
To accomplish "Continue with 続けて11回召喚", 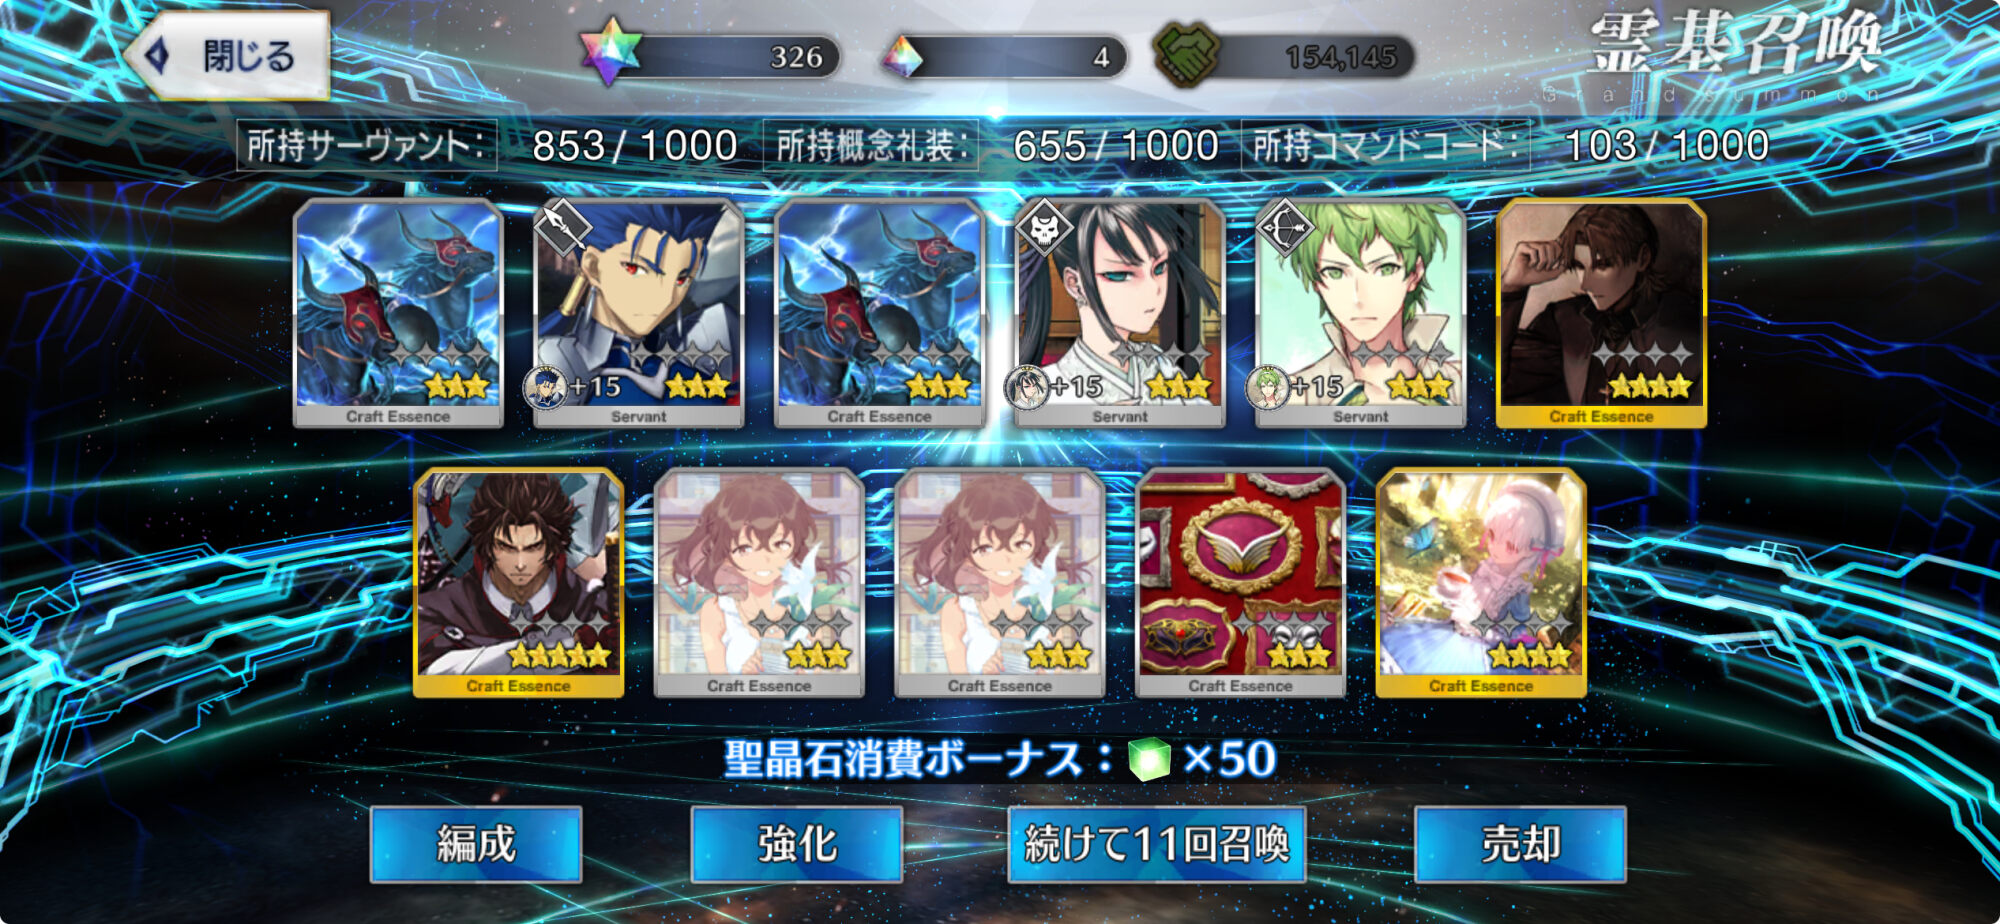I will click(x=1157, y=844).
